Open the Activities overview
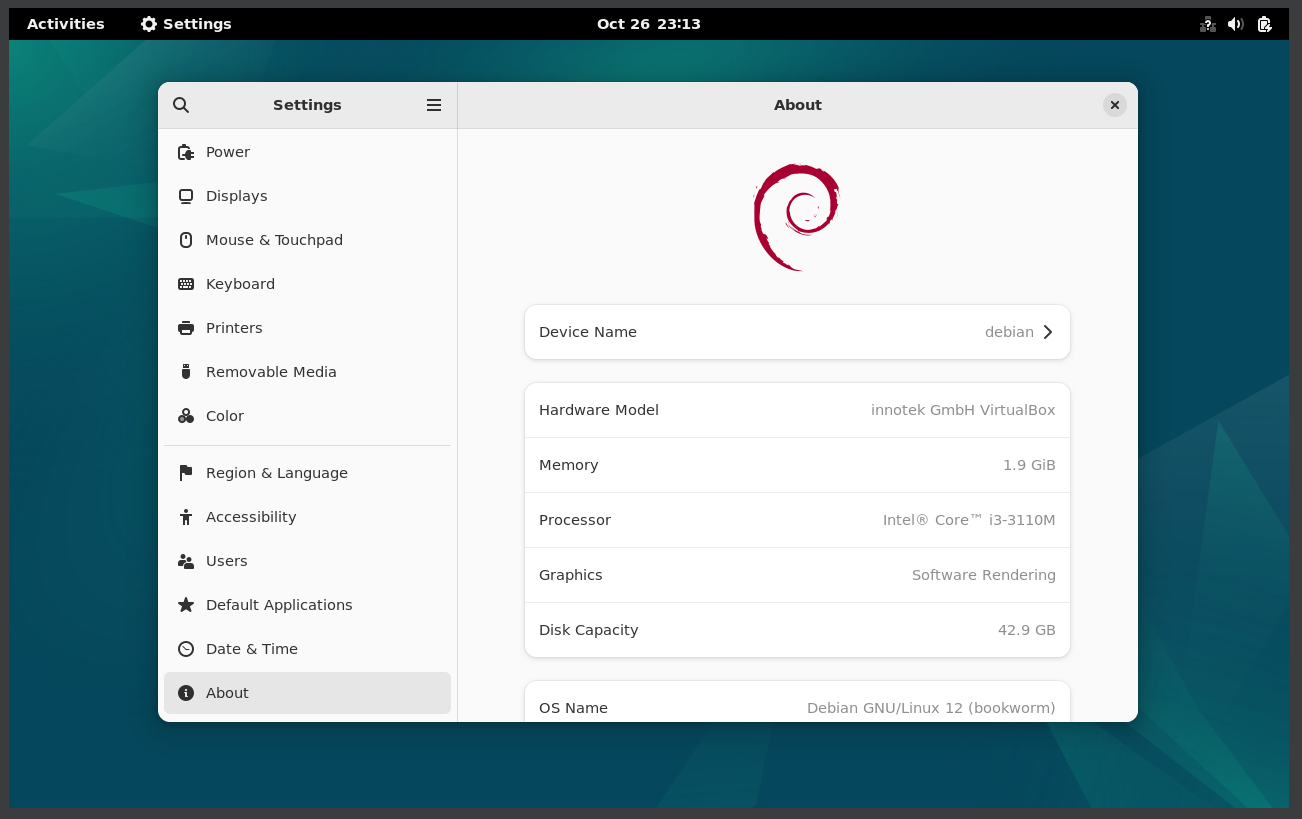1302x819 pixels. [x=64, y=23]
